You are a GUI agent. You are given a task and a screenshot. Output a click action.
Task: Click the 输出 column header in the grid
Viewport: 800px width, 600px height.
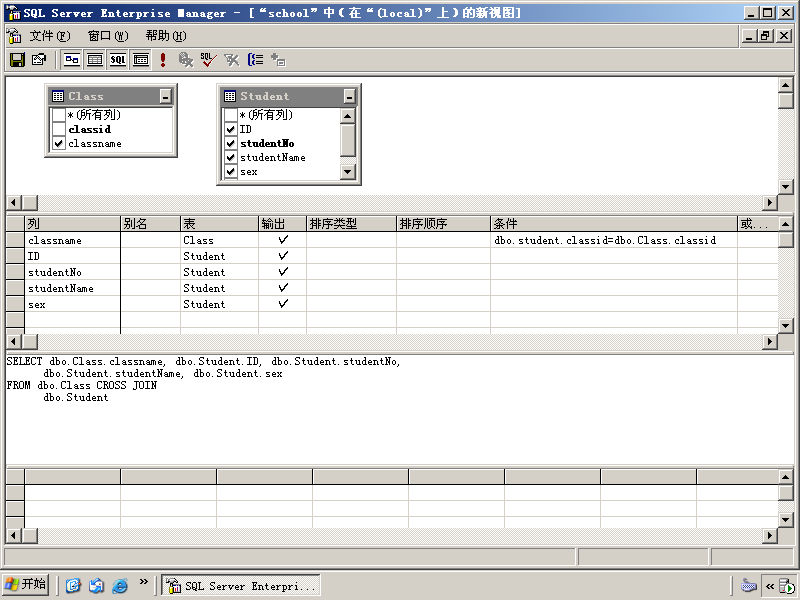pos(283,223)
